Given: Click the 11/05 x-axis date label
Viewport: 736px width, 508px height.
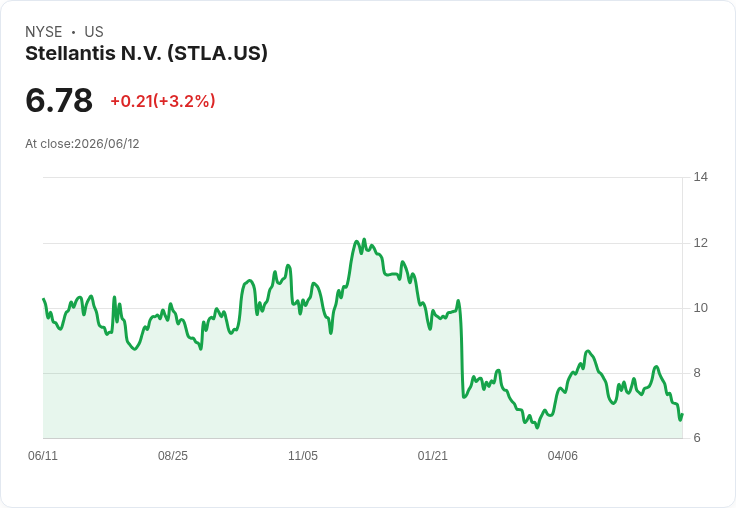Looking at the screenshot, I should pos(303,455).
